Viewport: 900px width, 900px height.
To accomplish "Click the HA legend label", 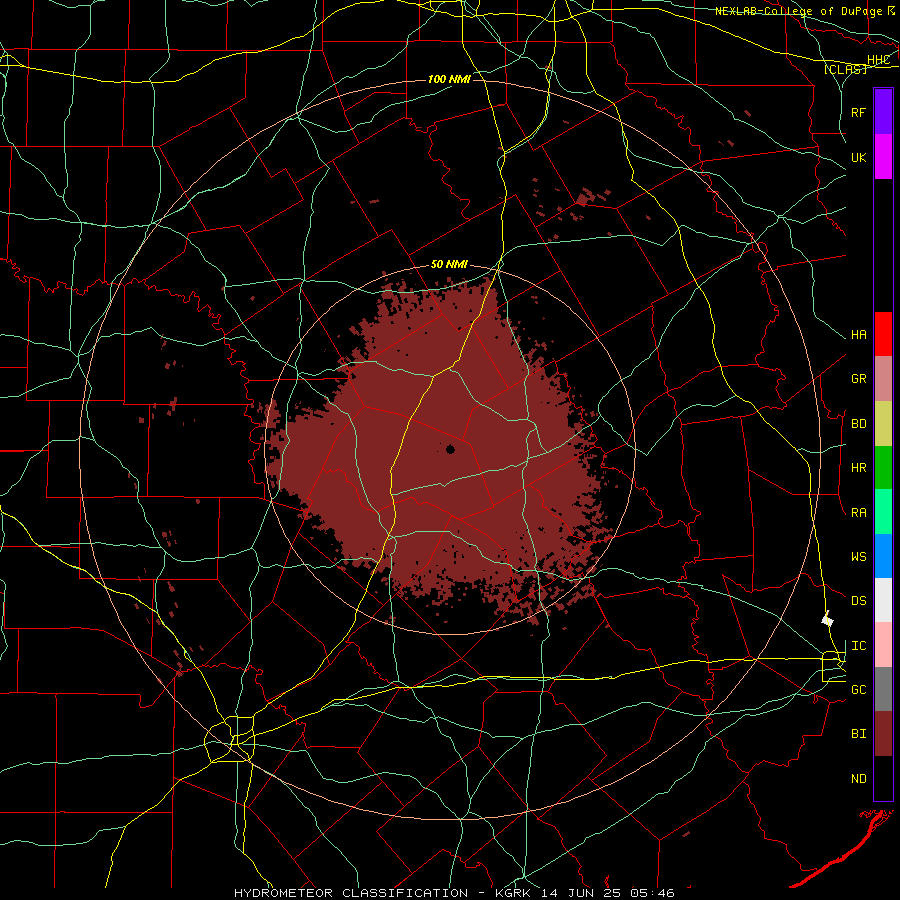I will pos(858,334).
